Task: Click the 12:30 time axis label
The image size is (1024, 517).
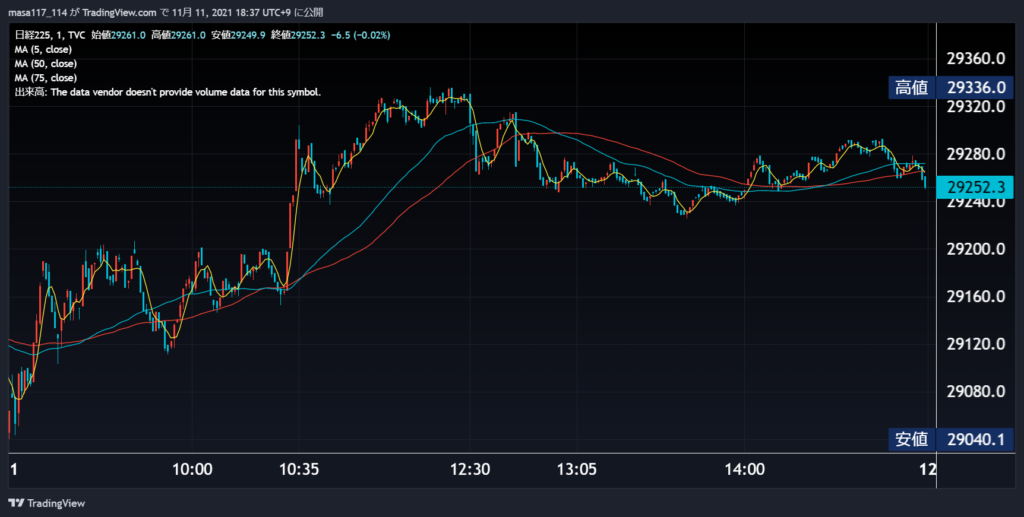Action: click(x=470, y=469)
